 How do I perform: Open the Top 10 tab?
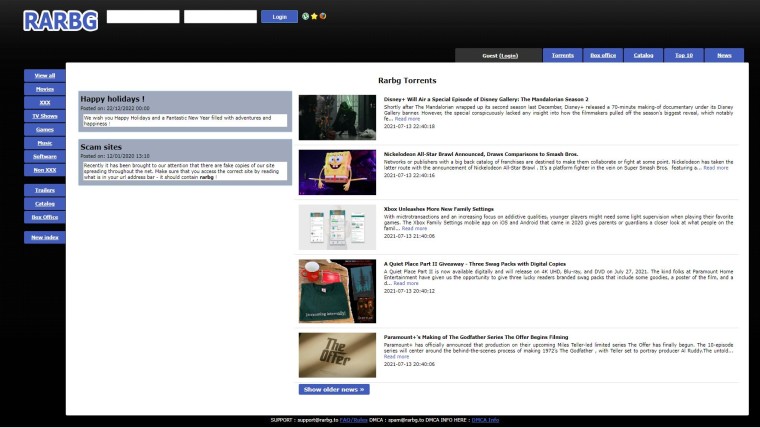click(684, 55)
